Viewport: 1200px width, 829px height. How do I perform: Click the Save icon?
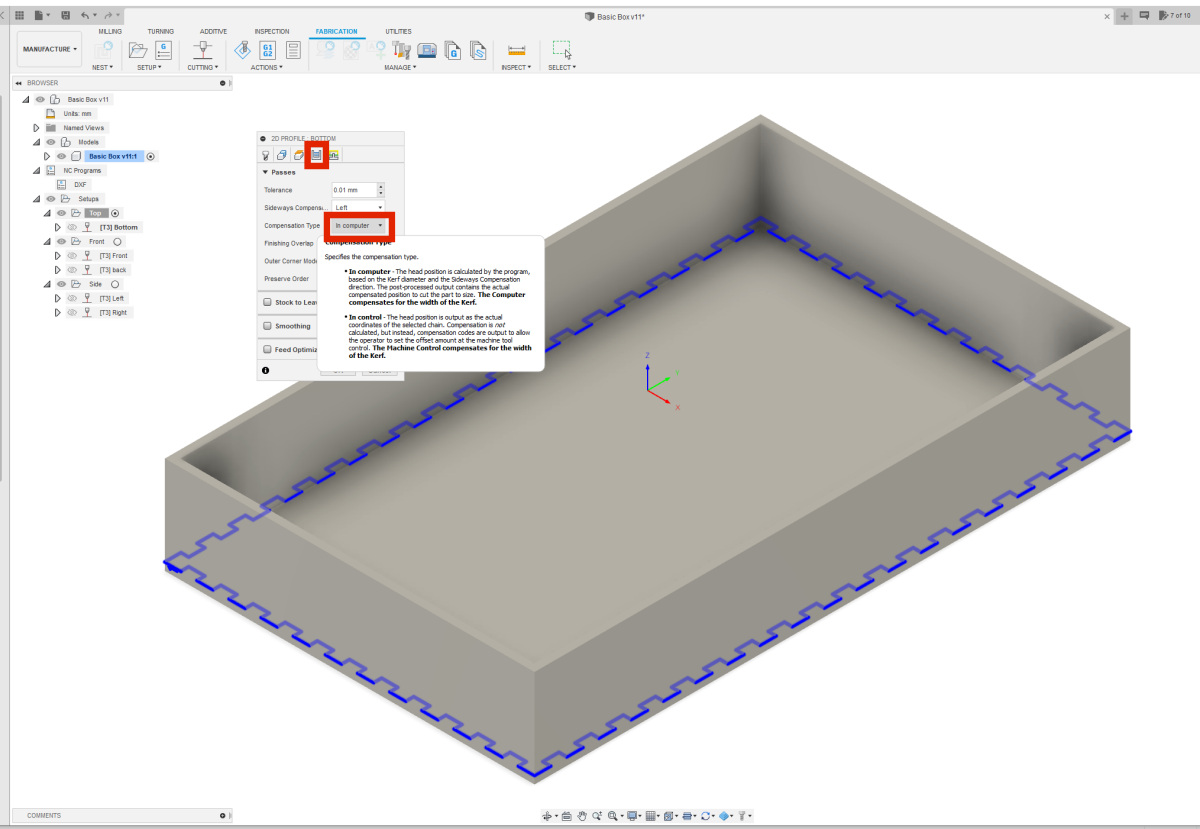click(66, 16)
